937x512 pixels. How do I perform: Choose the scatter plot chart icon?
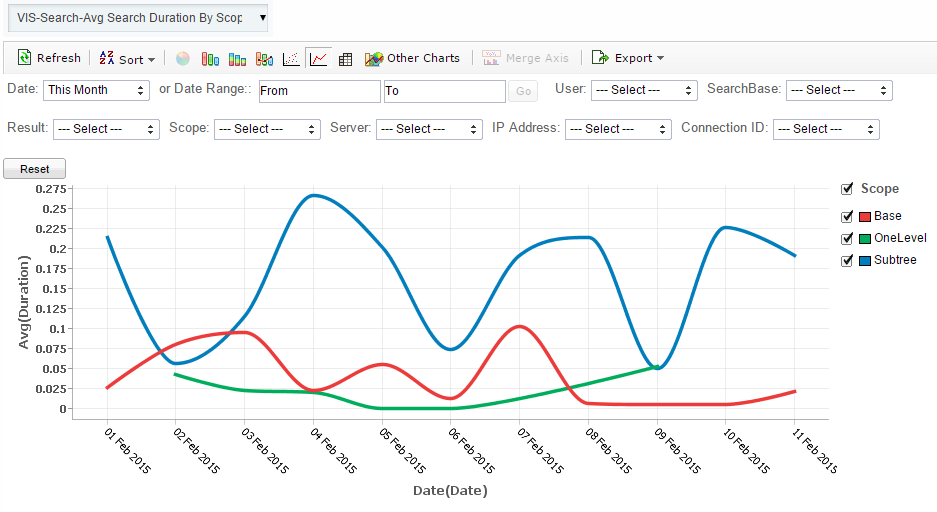click(x=291, y=59)
